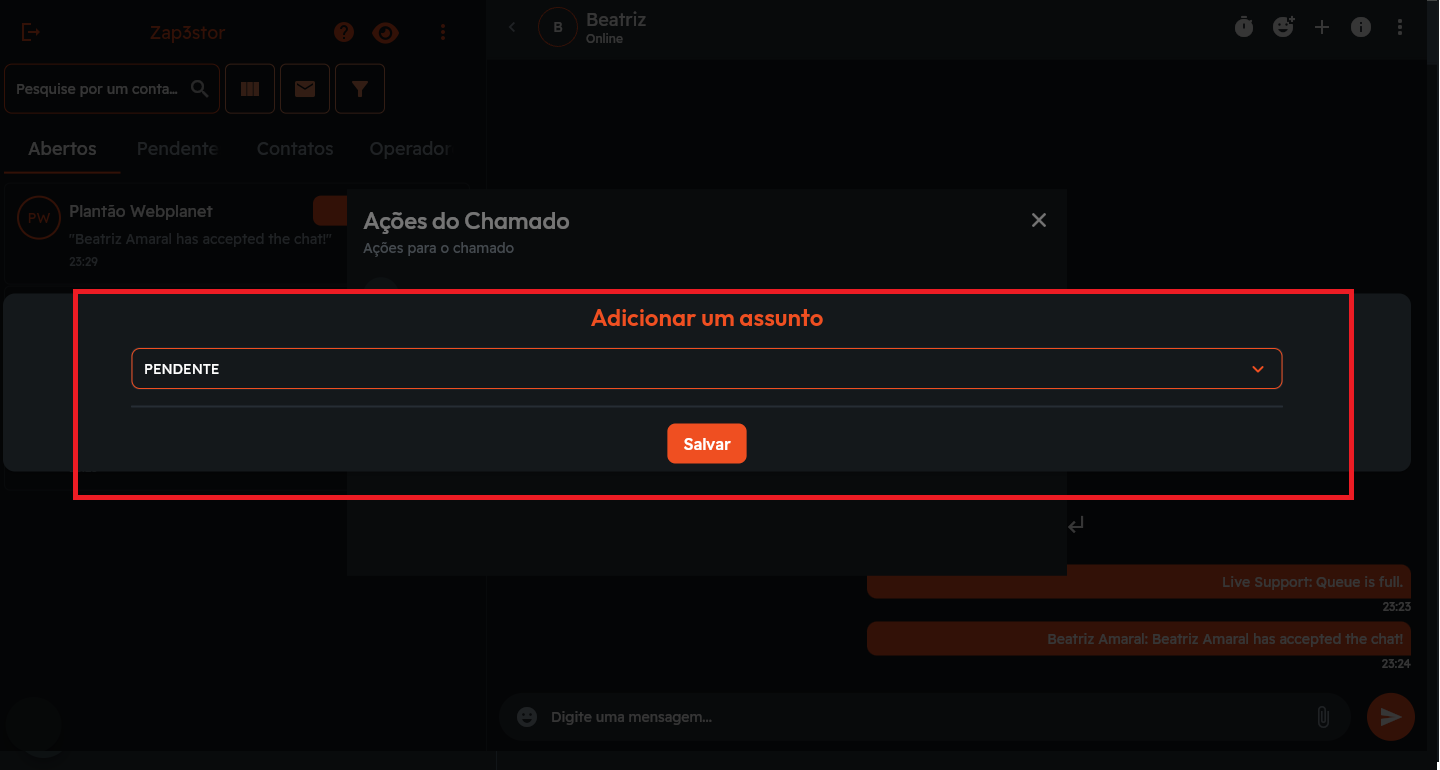Click the envelope mail icon button
This screenshot has height=770, width=1440.
click(x=305, y=89)
